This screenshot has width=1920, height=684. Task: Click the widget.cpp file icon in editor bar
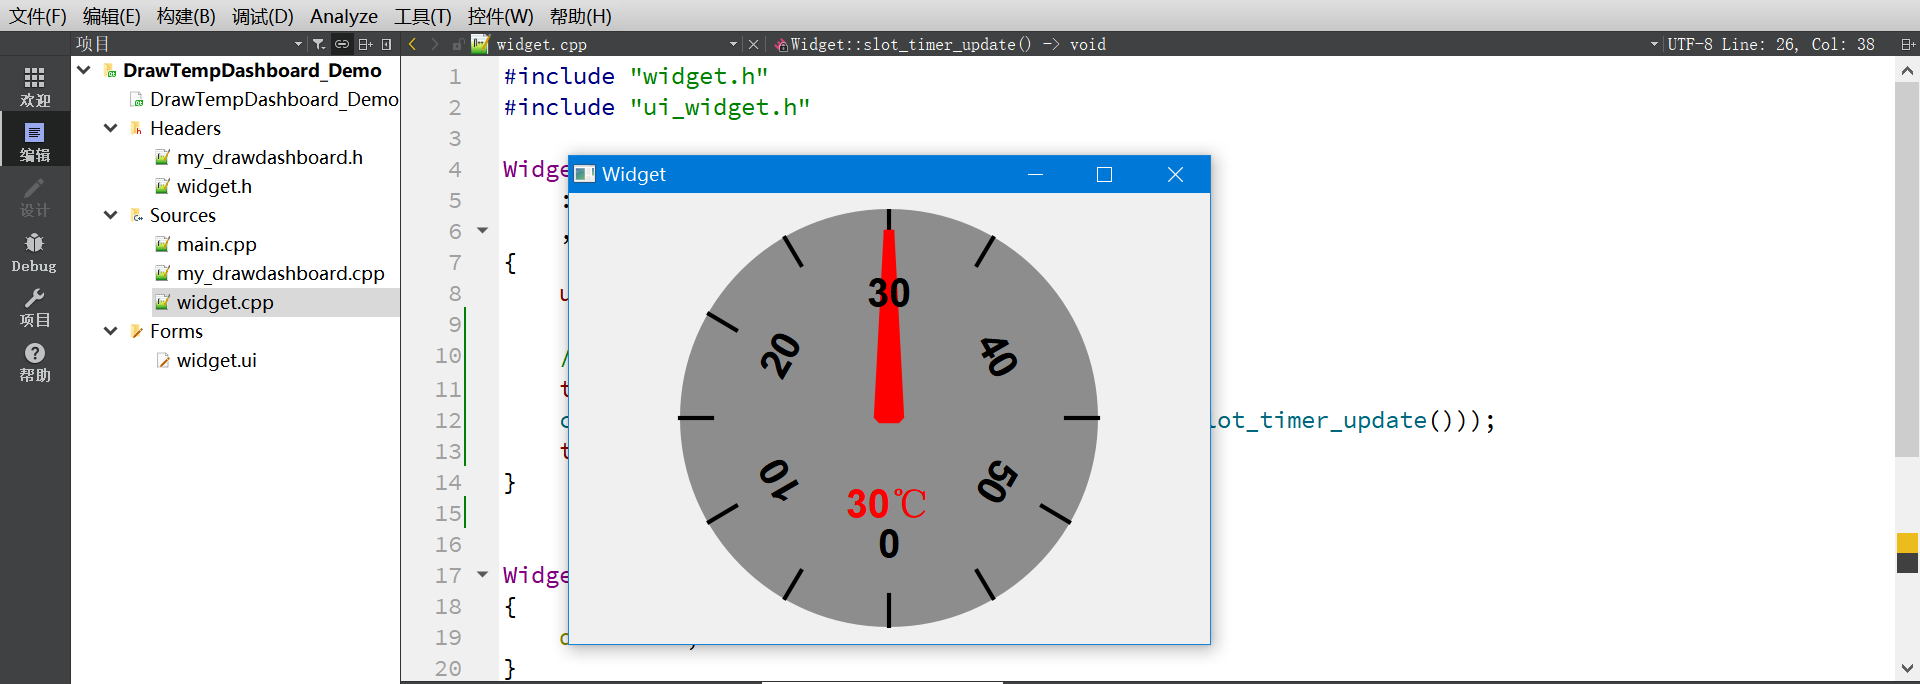(481, 43)
